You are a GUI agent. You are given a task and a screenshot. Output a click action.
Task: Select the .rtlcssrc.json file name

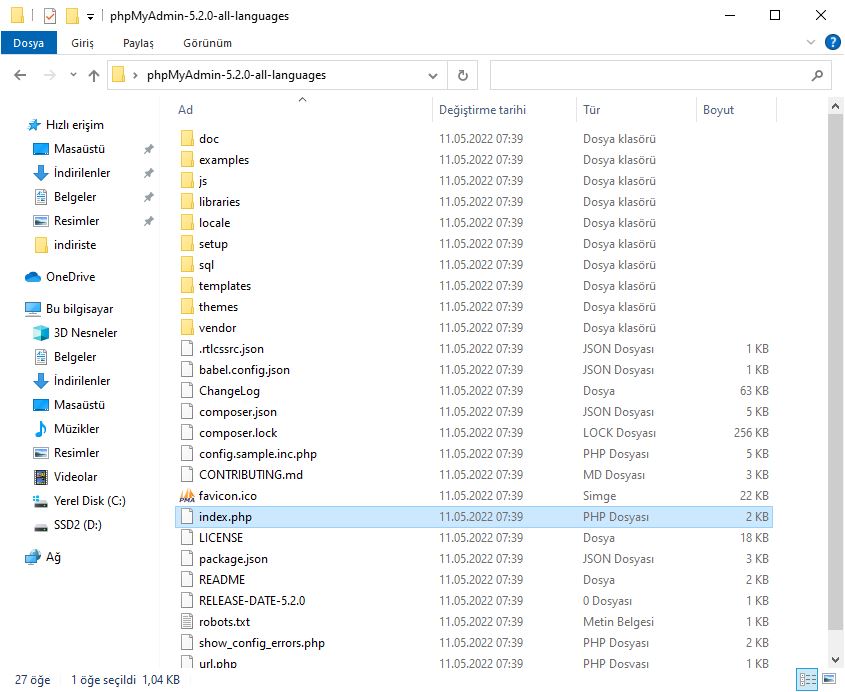tap(231, 349)
